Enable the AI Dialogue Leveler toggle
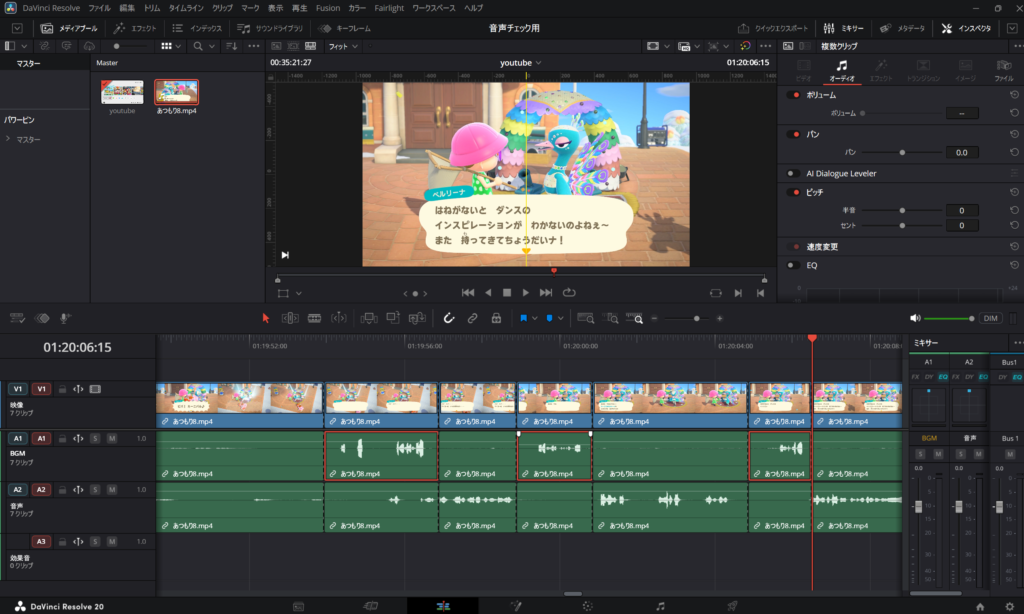Image resolution: width=1024 pixels, height=614 pixels. pyautogui.click(x=792, y=173)
